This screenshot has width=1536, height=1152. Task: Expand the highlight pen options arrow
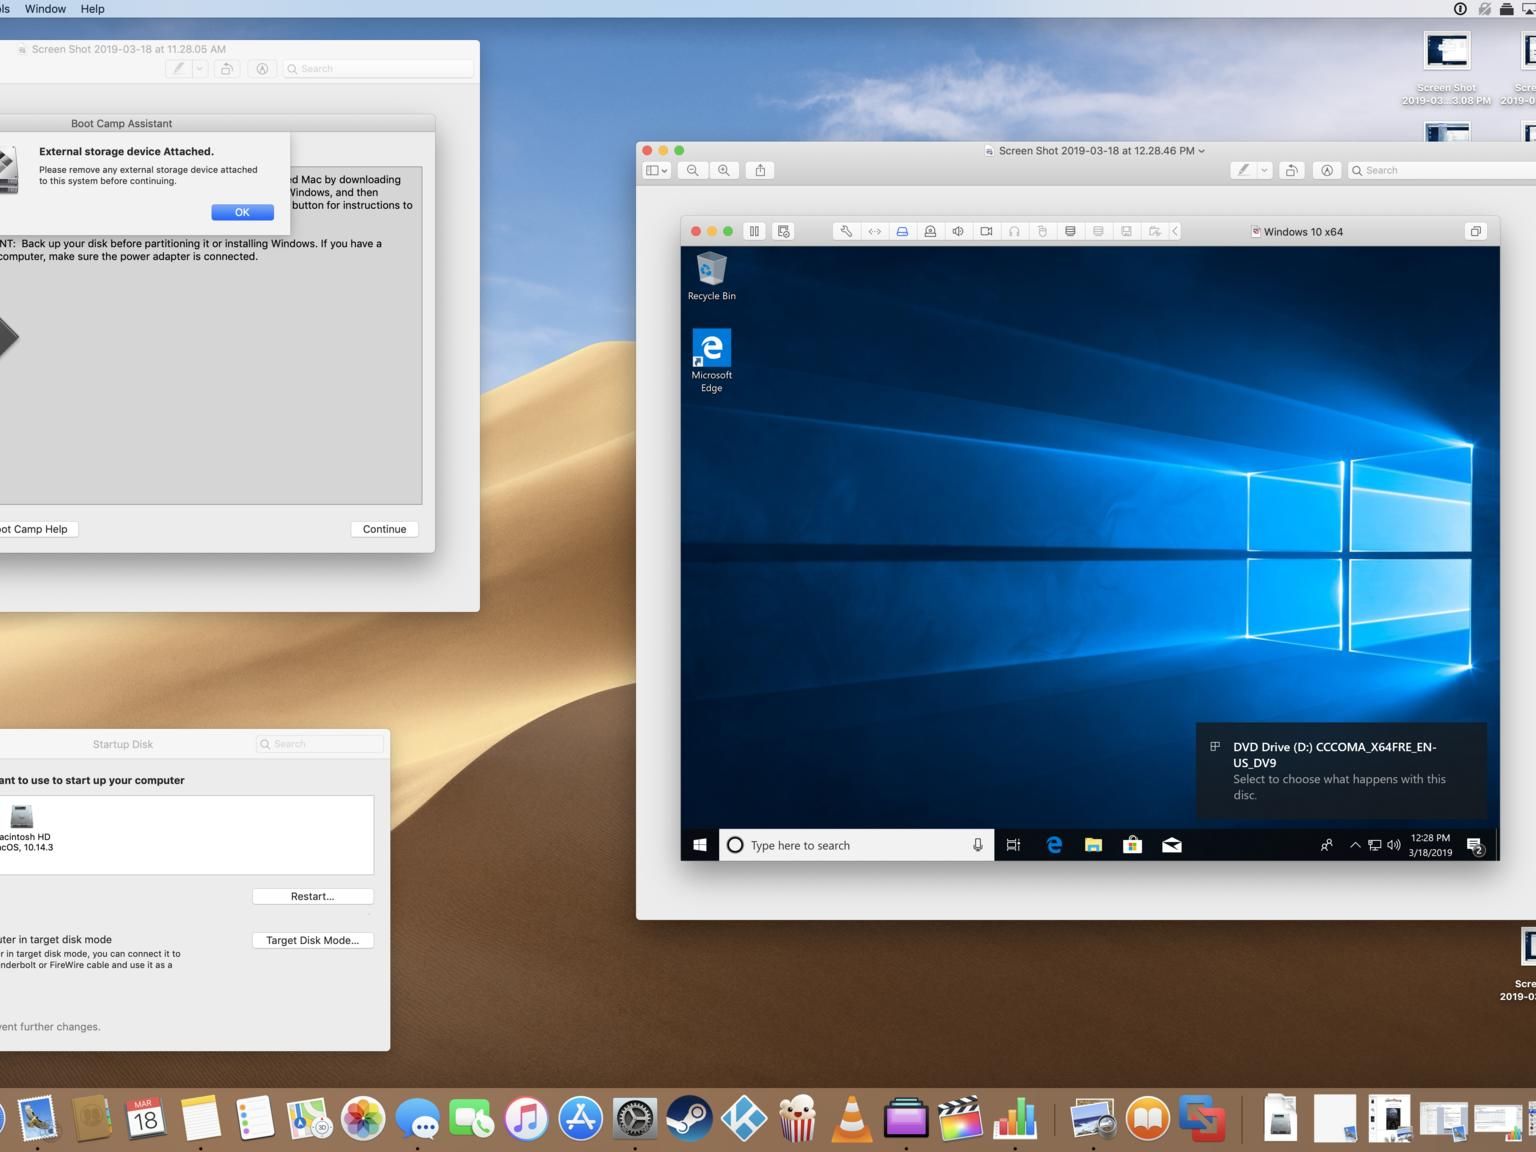point(1264,170)
